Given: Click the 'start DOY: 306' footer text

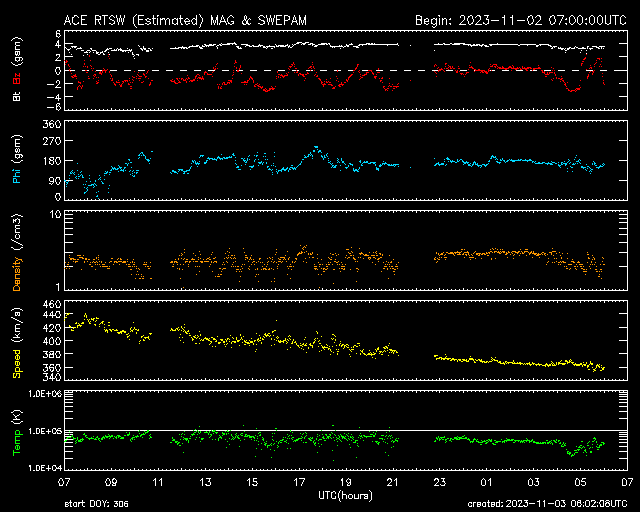Looking at the screenshot, I should coord(97,504).
